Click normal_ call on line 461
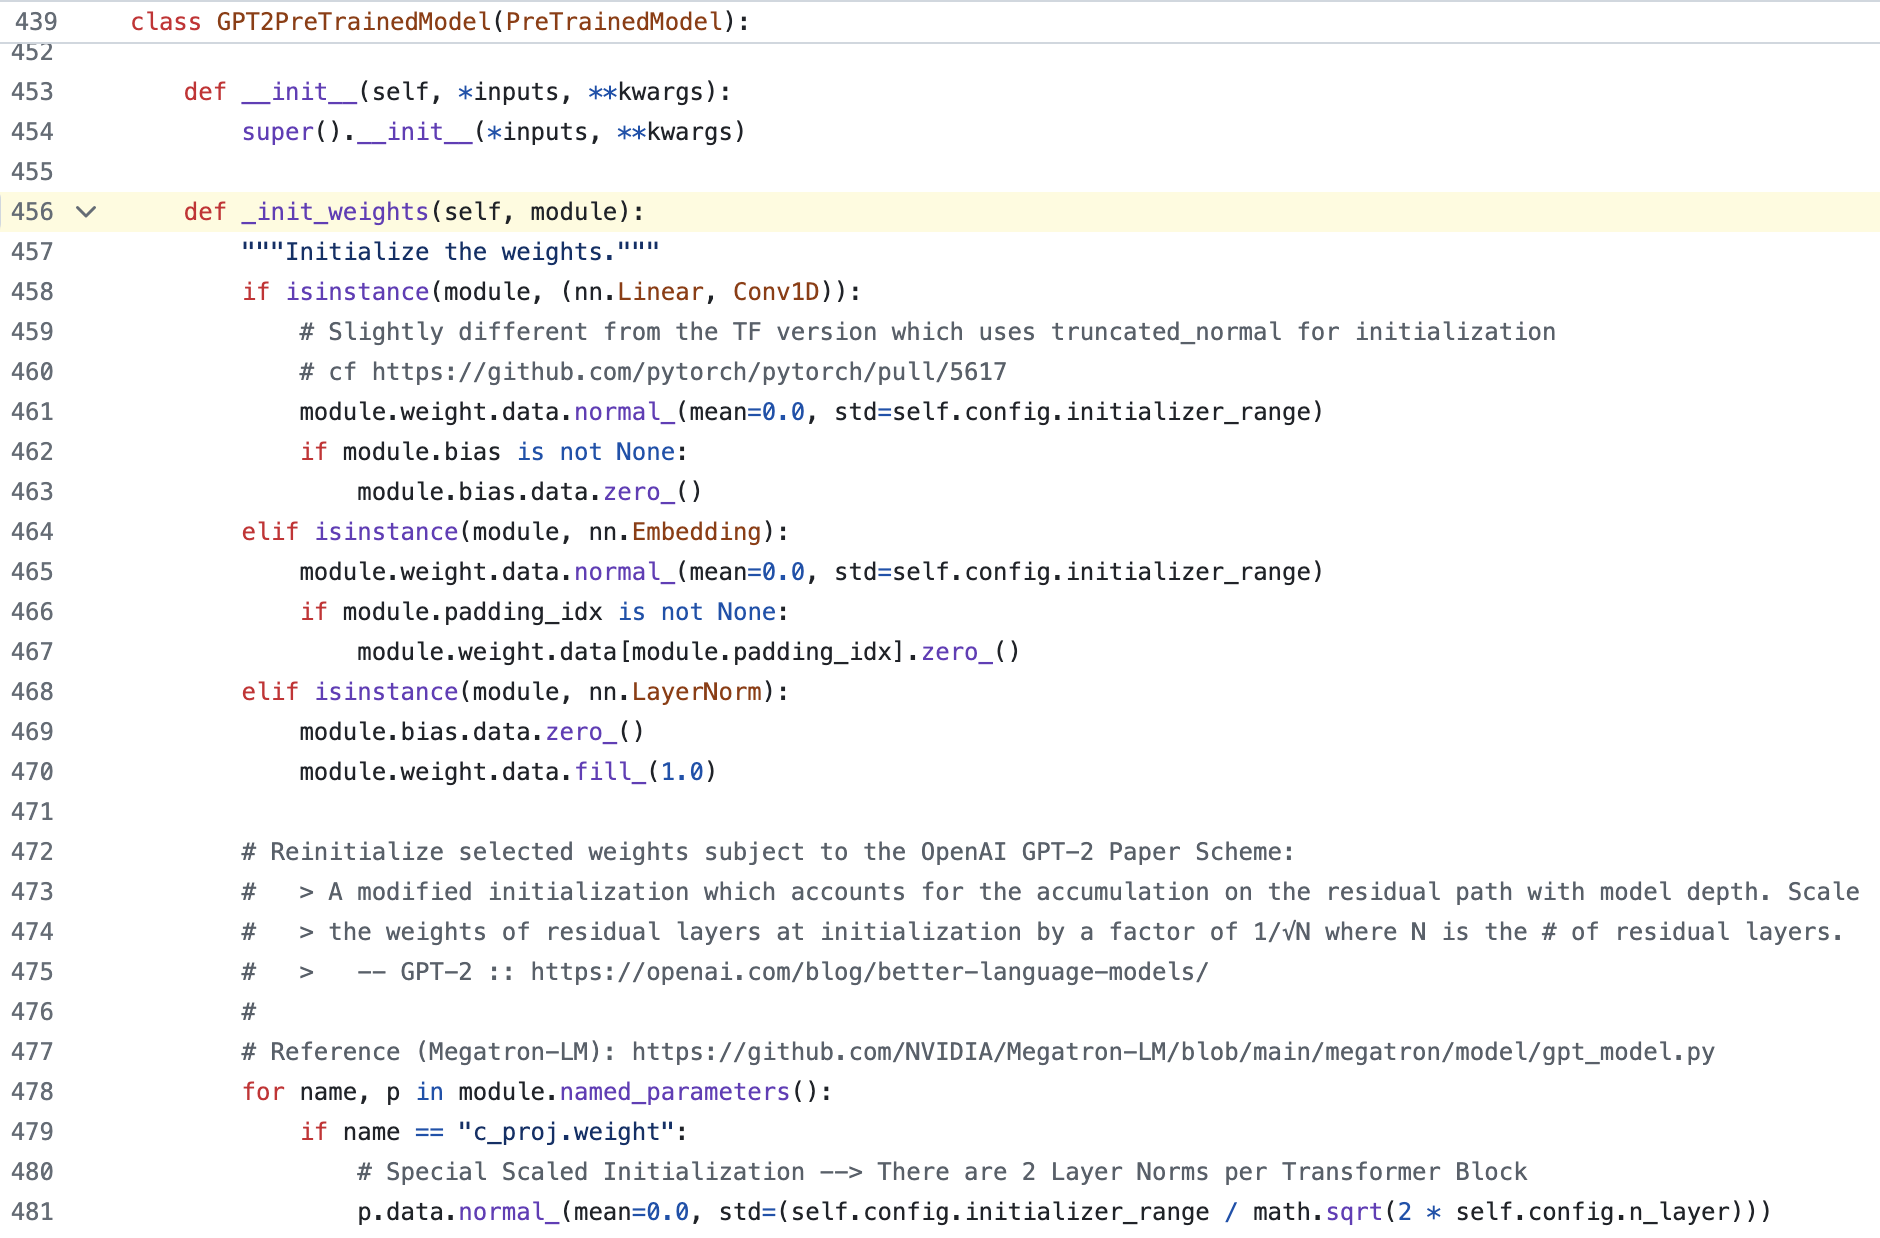Image resolution: width=1880 pixels, height=1238 pixels. click(624, 412)
